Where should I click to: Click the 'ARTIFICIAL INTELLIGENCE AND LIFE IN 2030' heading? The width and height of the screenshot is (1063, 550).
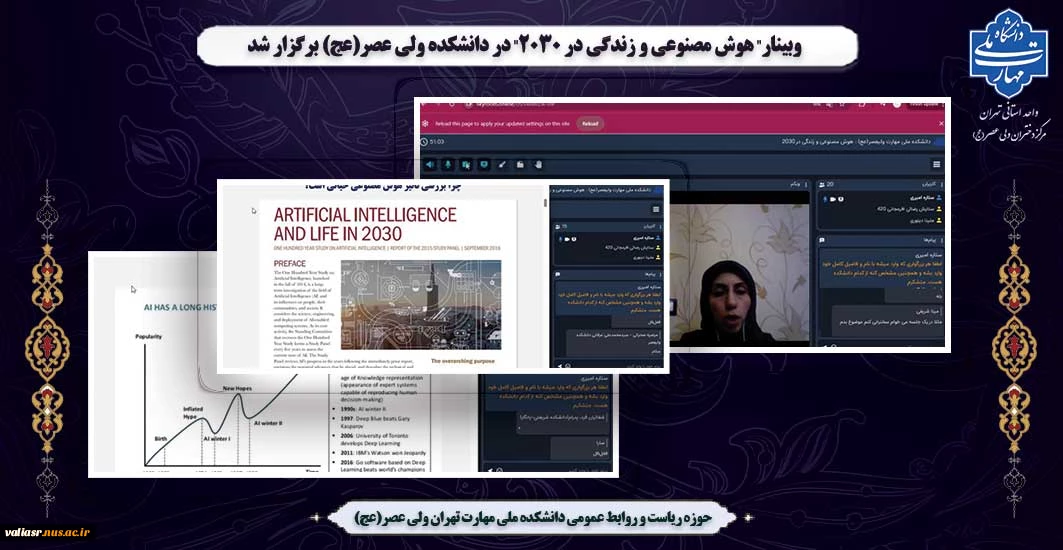coord(365,224)
